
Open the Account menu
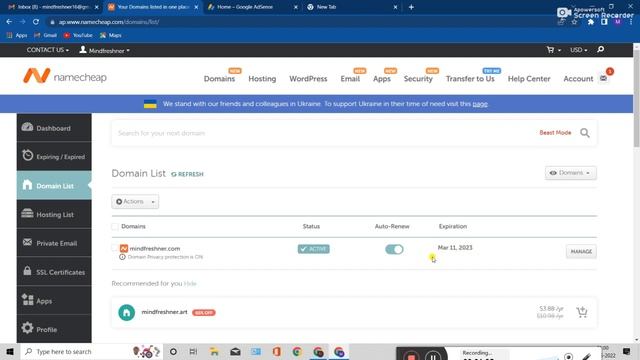(578, 79)
